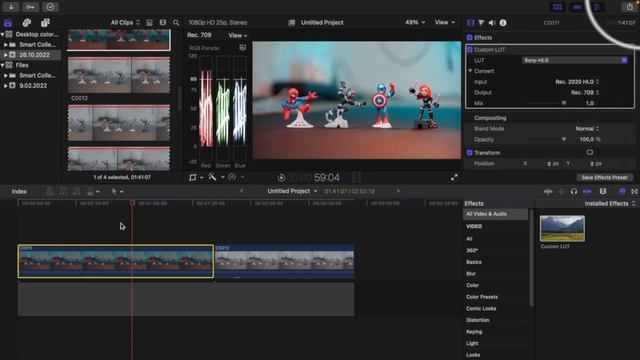Select the Blur effects category
The height and width of the screenshot is (360, 640).
click(471, 273)
